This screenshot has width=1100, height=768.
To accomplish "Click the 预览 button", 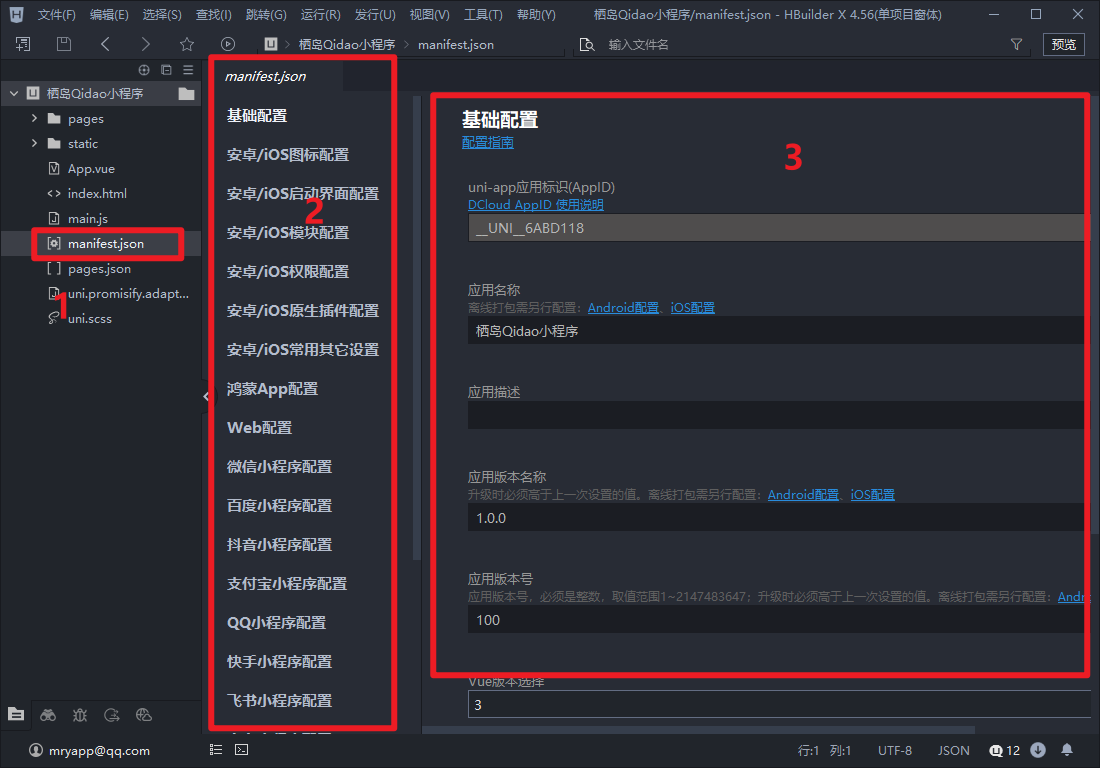I will click(x=1064, y=44).
